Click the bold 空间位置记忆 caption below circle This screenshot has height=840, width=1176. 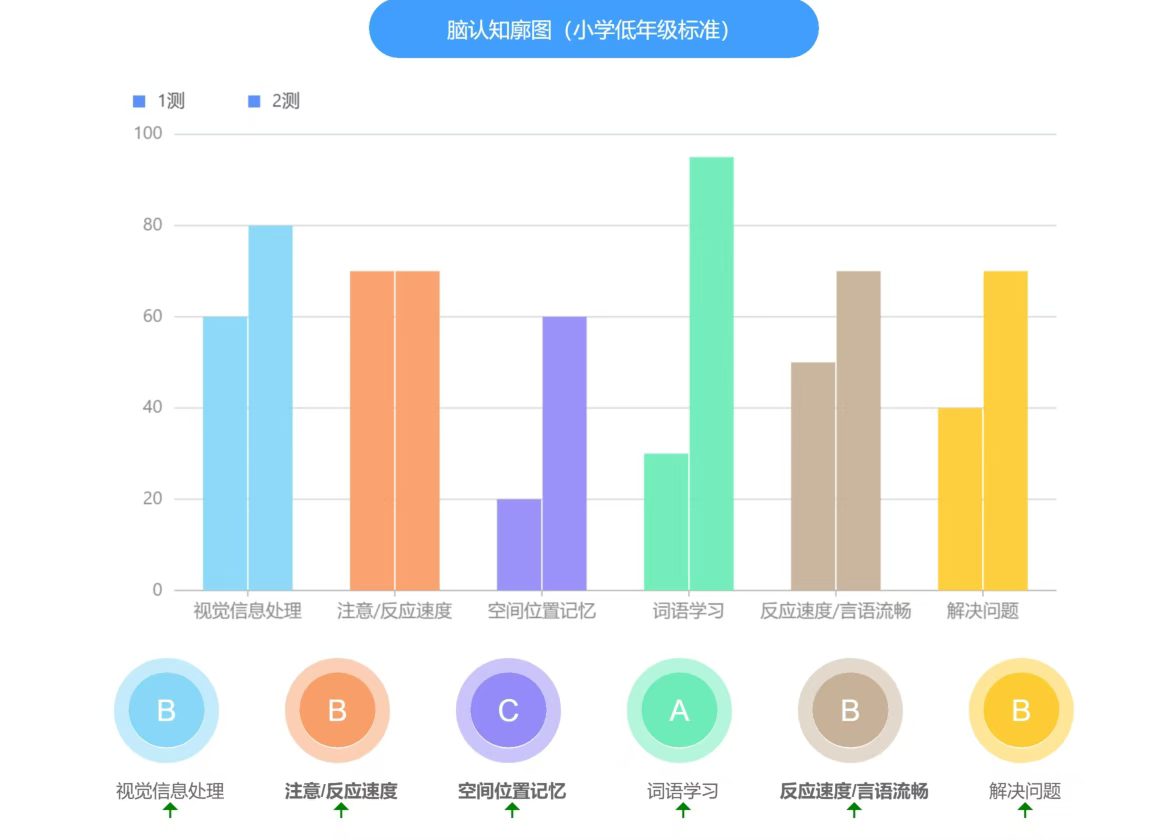tap(512, 791)
